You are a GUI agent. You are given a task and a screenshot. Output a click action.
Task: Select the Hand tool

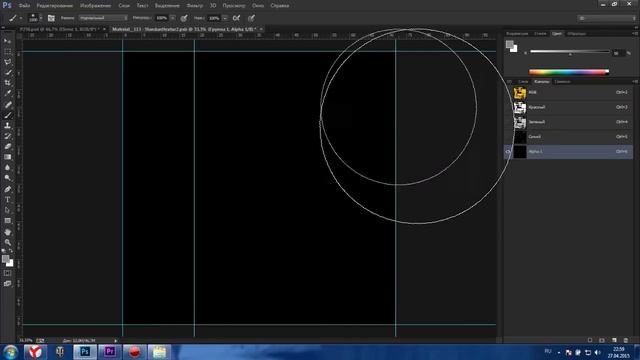click(7, 232)
